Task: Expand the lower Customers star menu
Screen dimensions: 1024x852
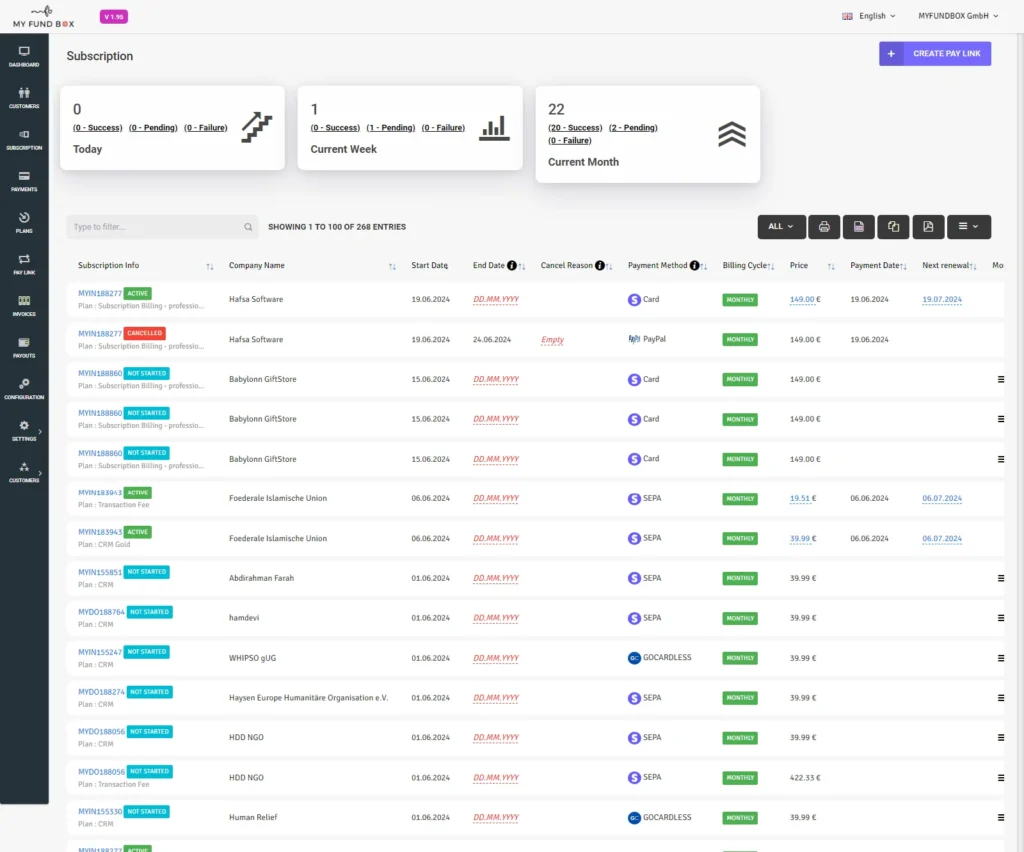Action: [24, 473]
